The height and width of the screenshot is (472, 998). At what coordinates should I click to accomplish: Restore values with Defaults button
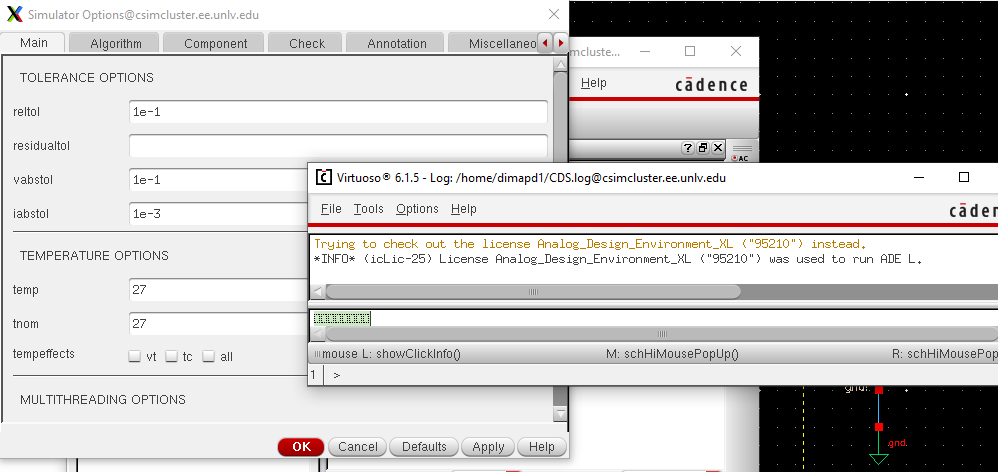(x=424, y=447)
